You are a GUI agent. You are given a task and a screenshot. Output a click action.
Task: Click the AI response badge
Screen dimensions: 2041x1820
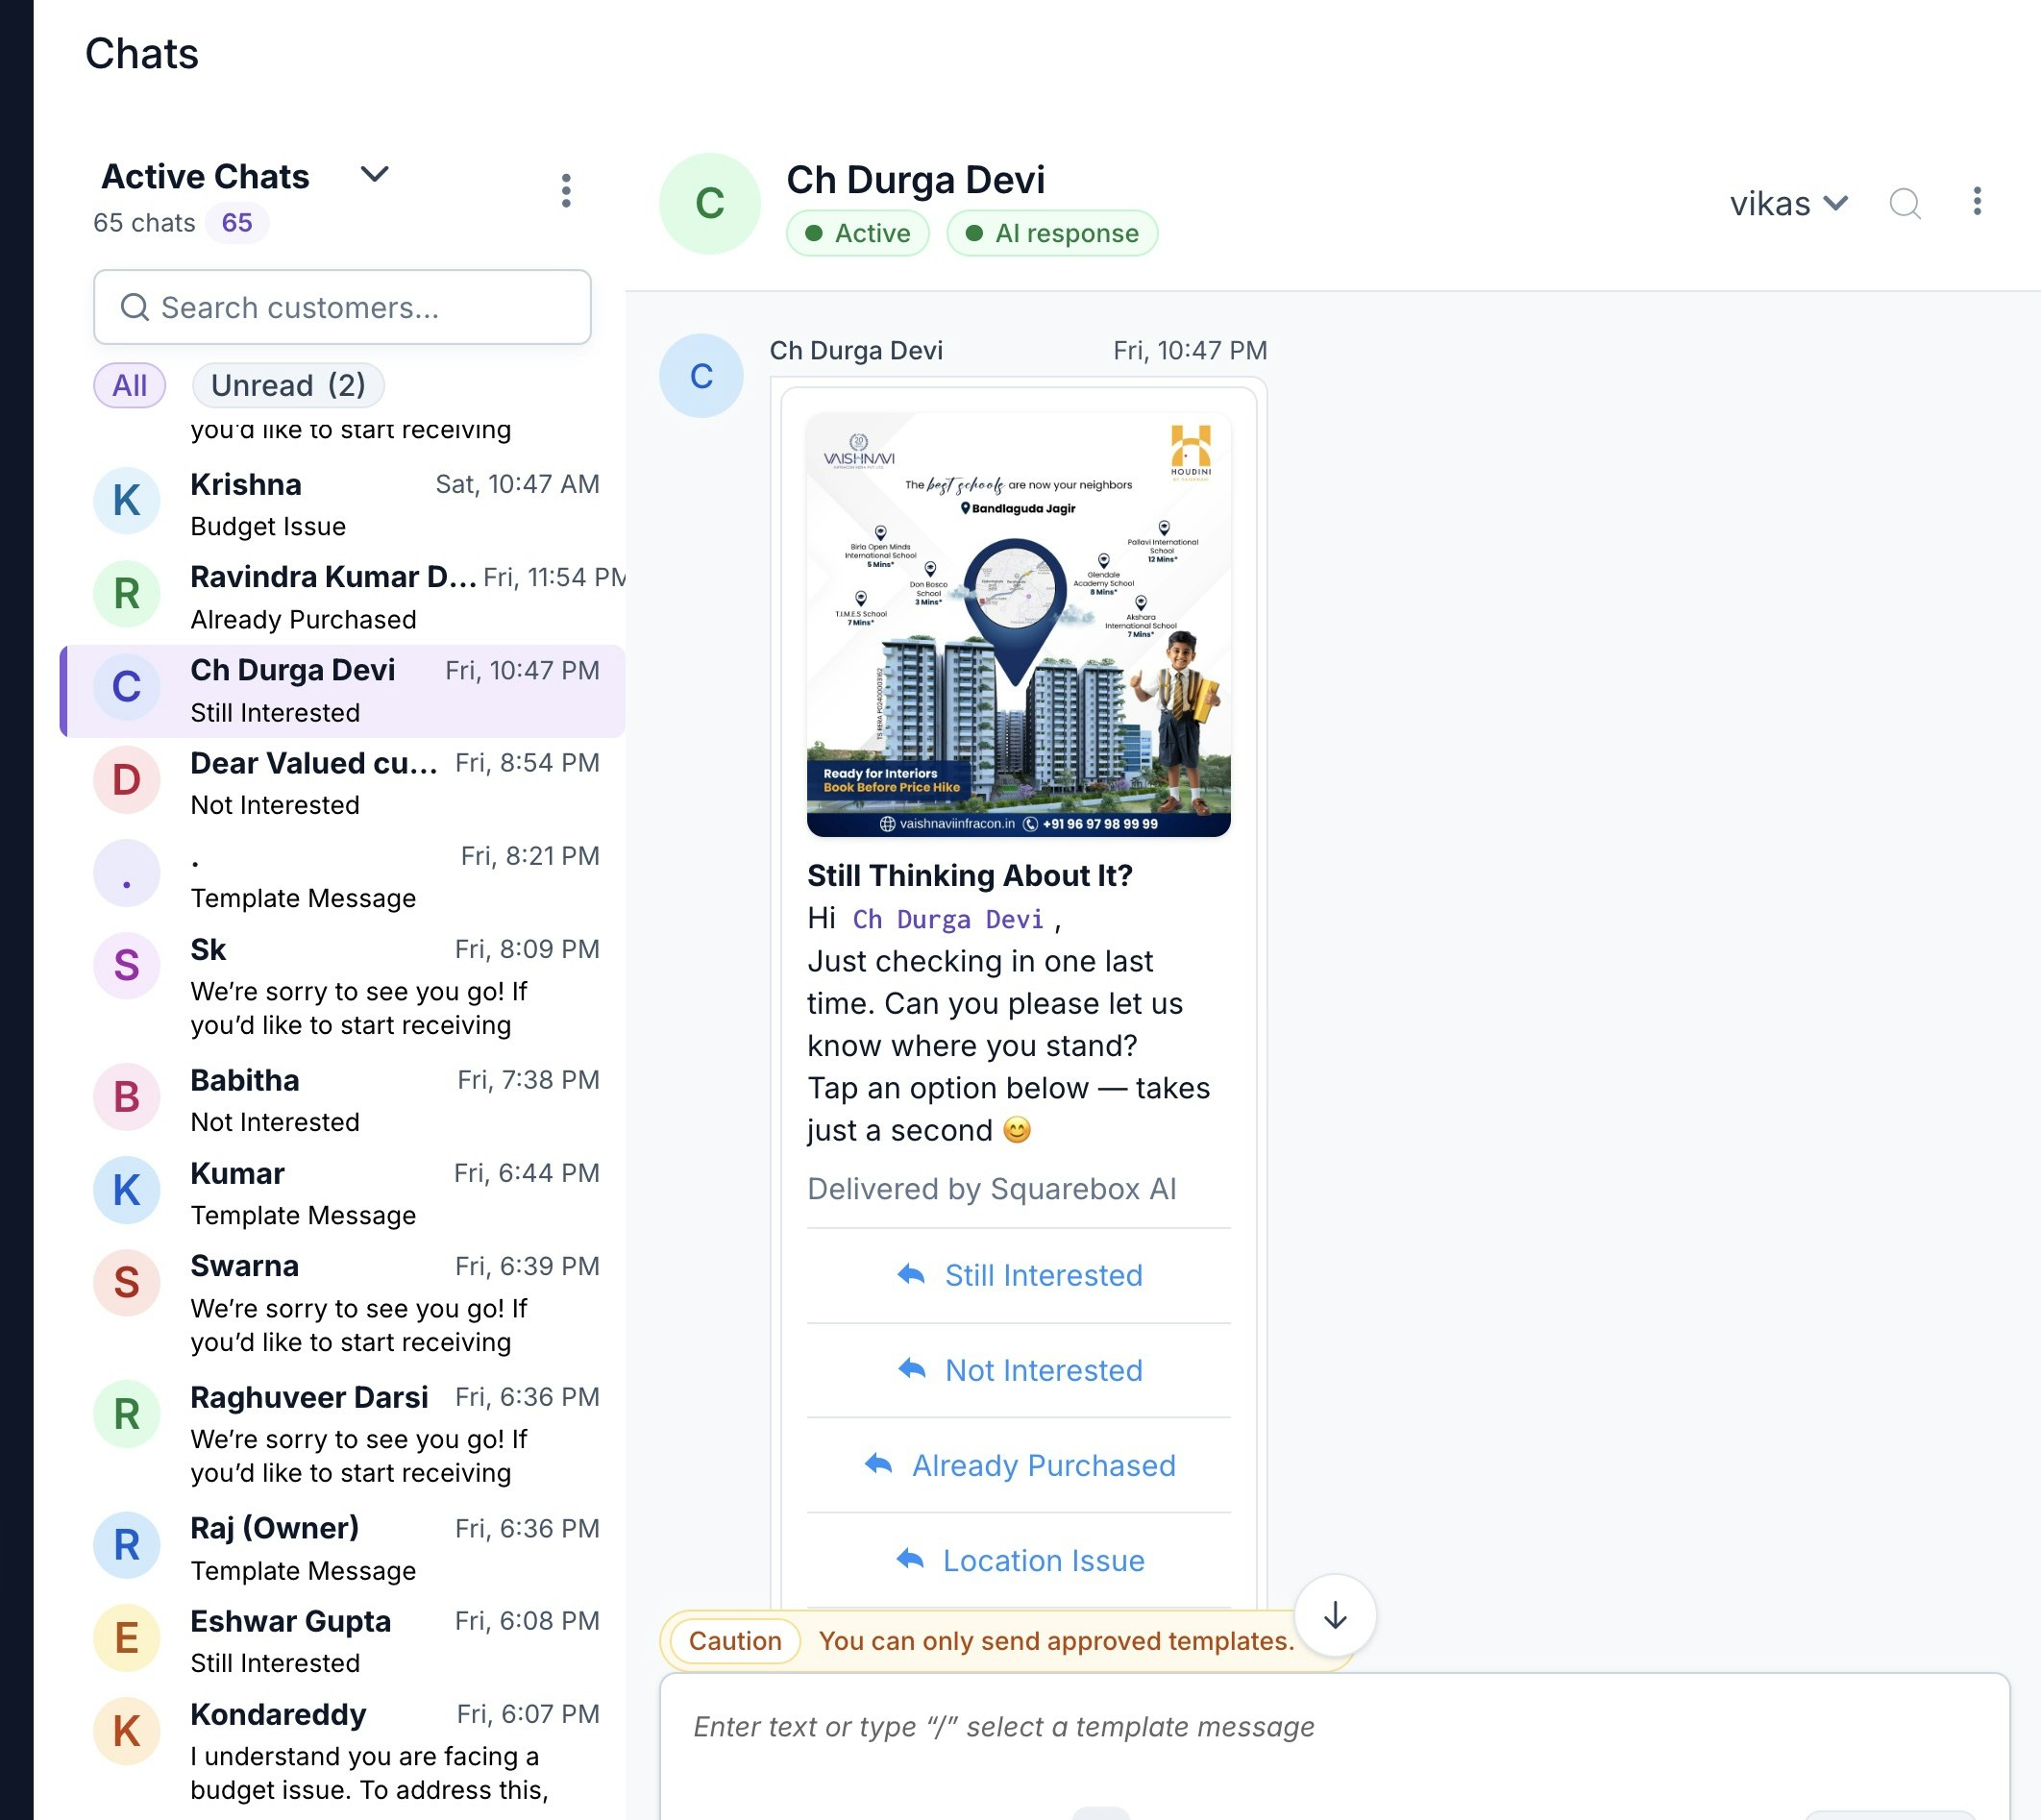pyautogui.click(x=1052, y=233)
